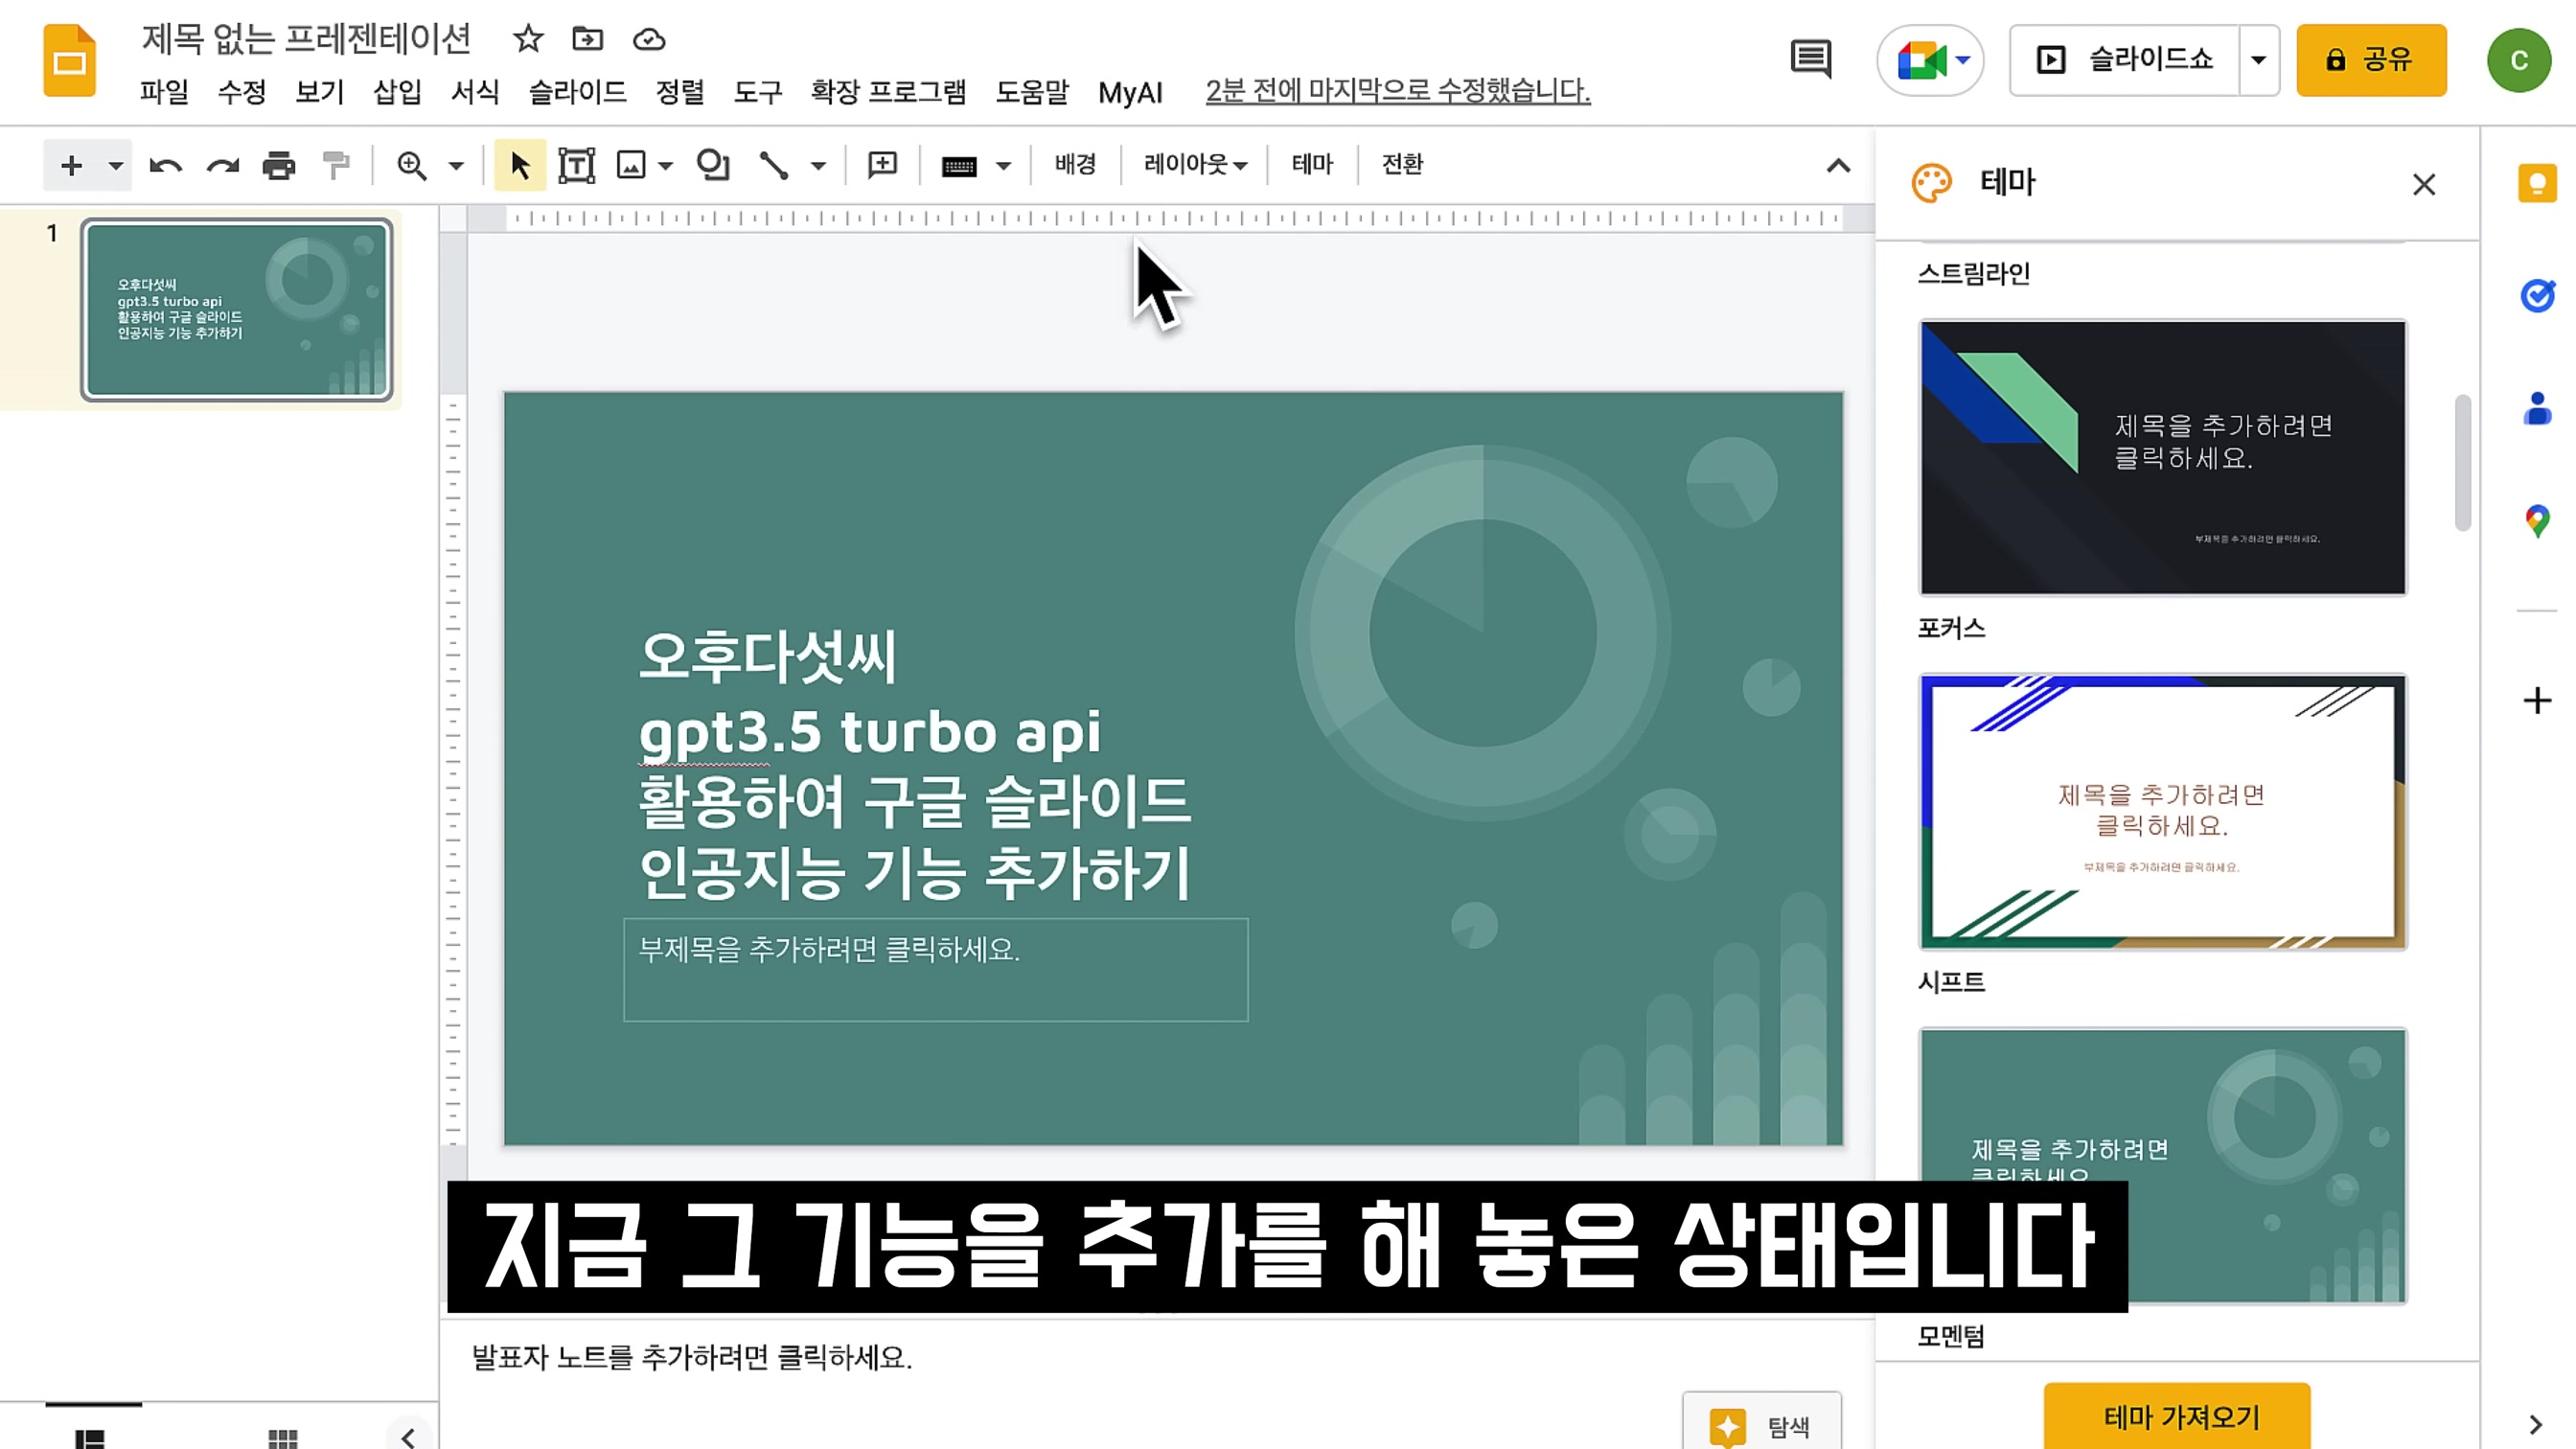Open the 레이아웃 layout dropdown

1194,164
